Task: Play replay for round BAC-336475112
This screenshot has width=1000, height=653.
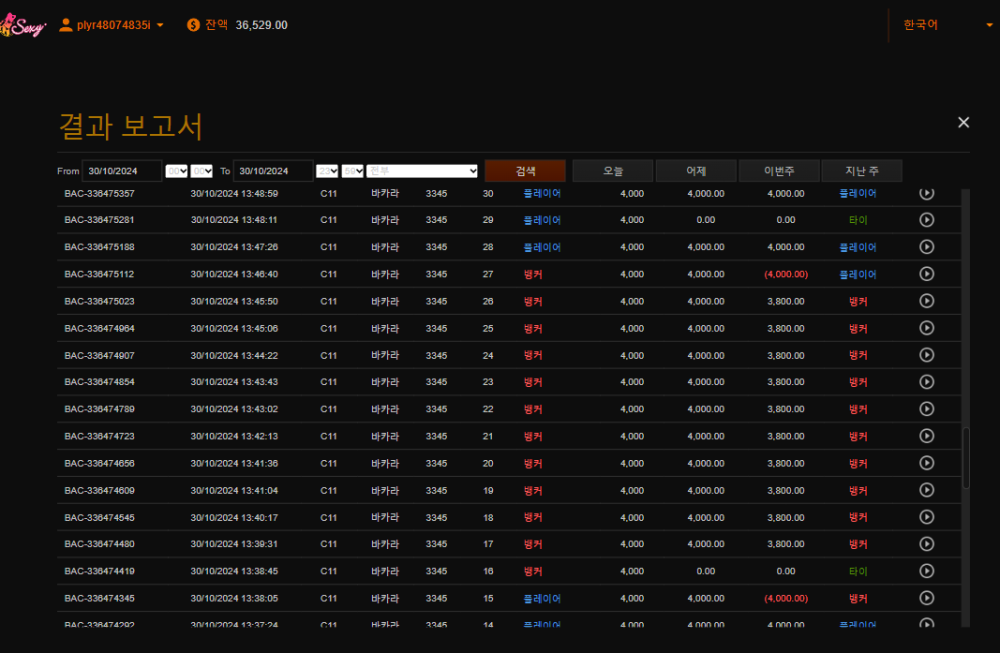Action: point(926,274)
